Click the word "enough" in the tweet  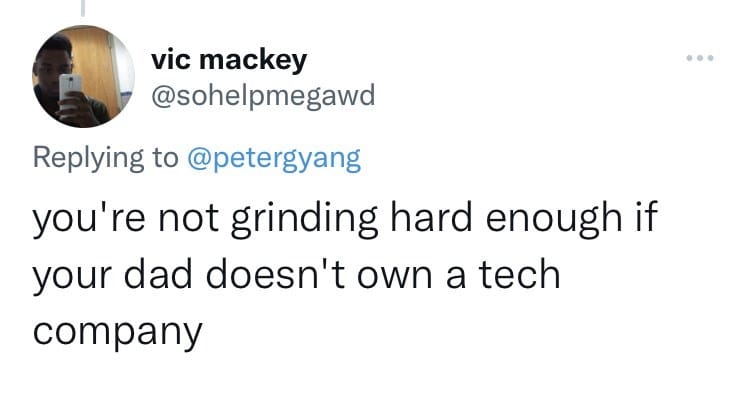[x=554, y=218]
